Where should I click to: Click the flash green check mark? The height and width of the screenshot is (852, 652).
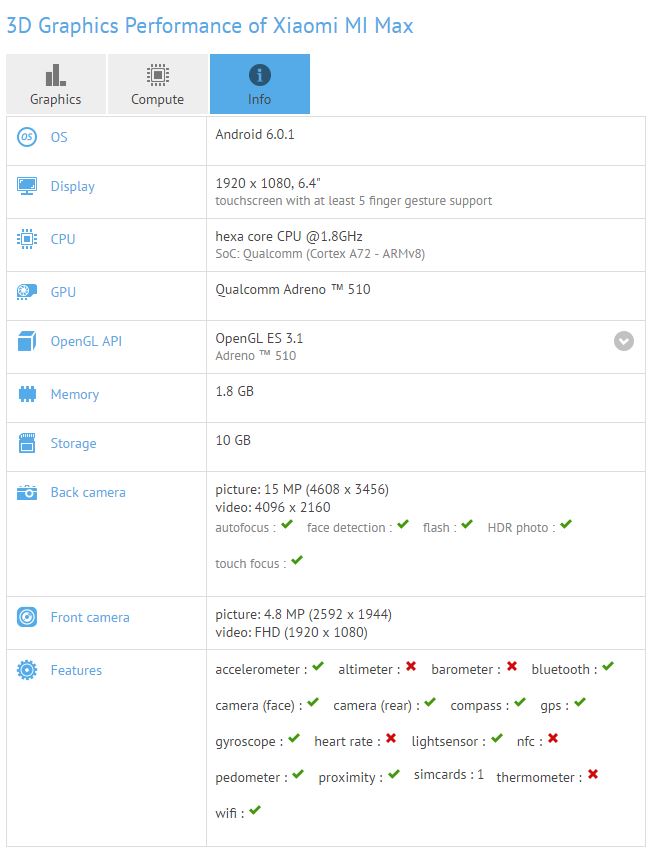coord(467,524)
